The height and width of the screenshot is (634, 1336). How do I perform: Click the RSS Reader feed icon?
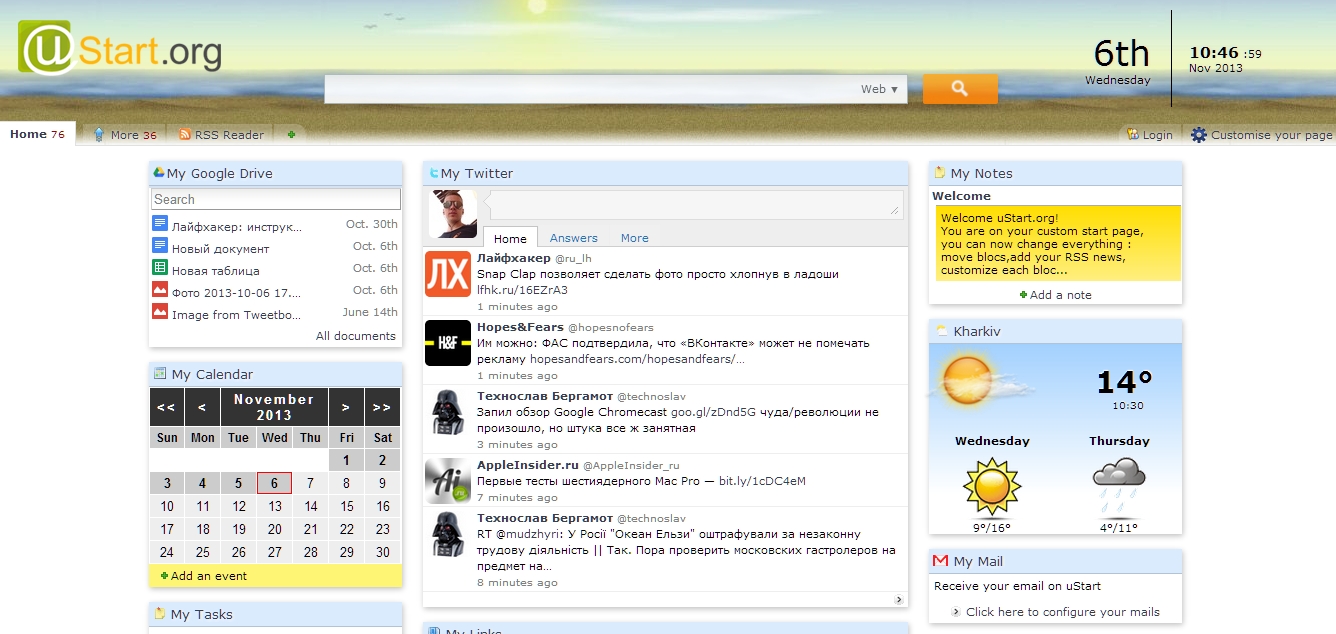click(x=185, y=134)
